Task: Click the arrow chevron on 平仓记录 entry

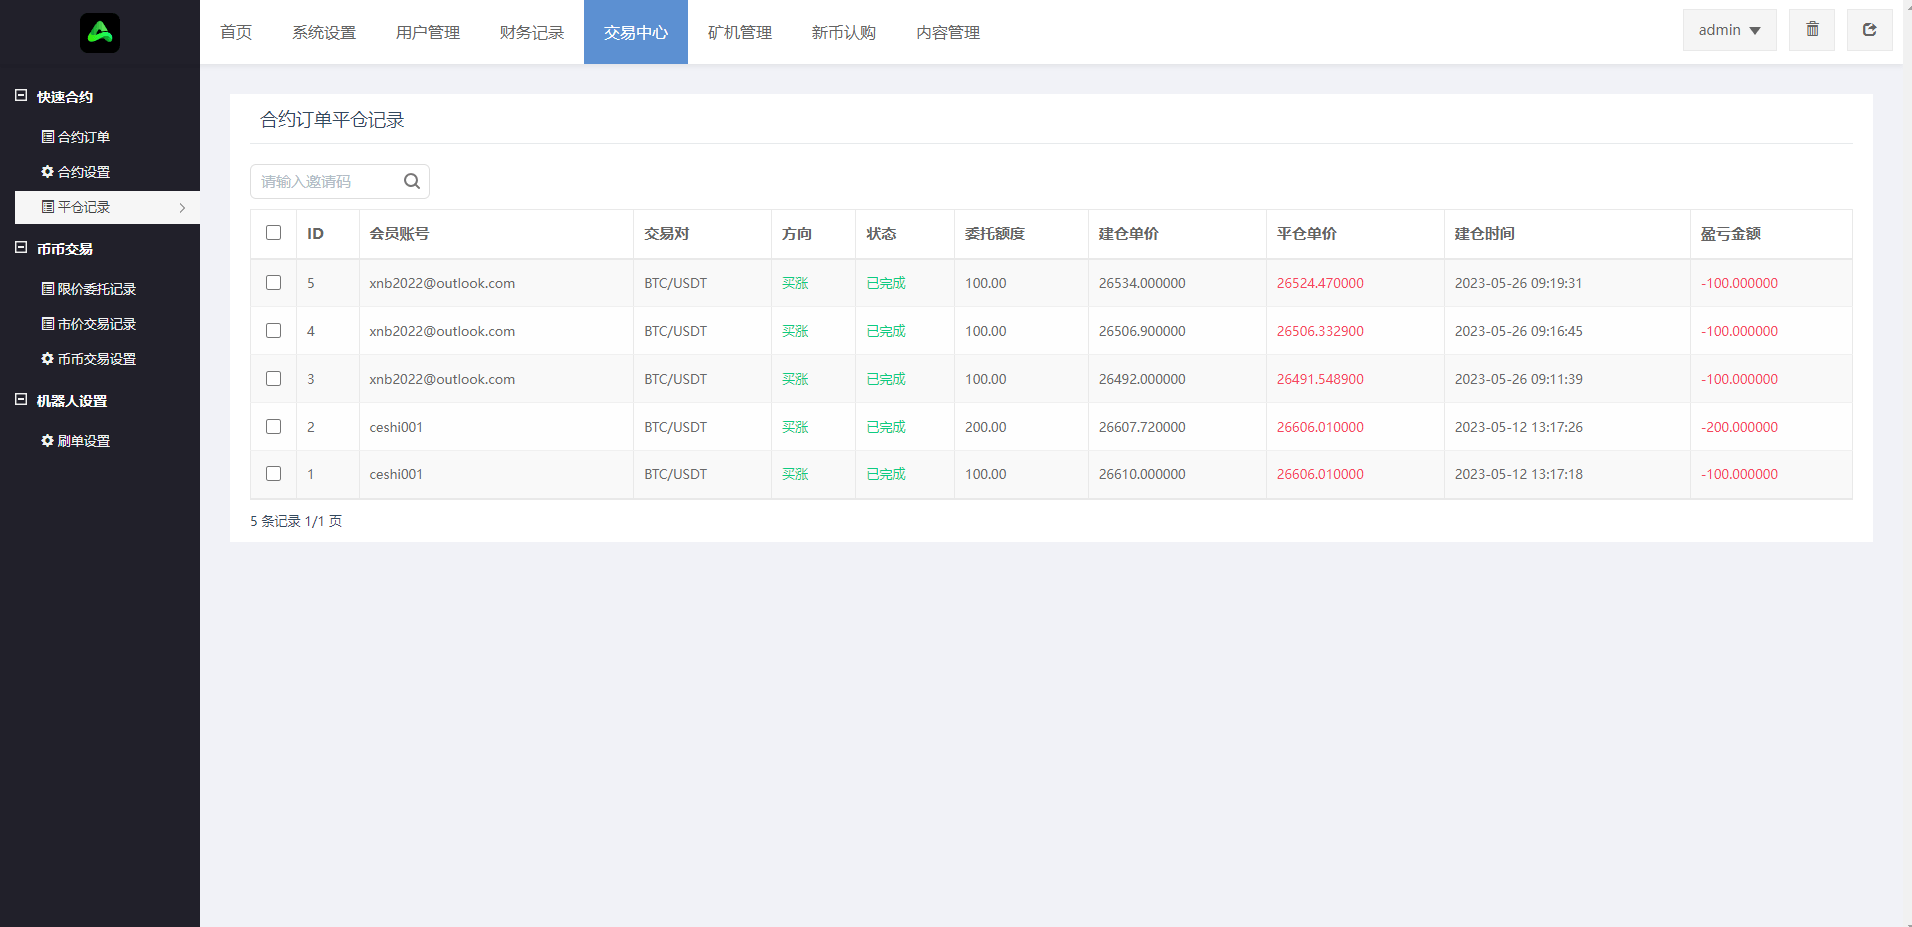Action: tap(181, 207)
